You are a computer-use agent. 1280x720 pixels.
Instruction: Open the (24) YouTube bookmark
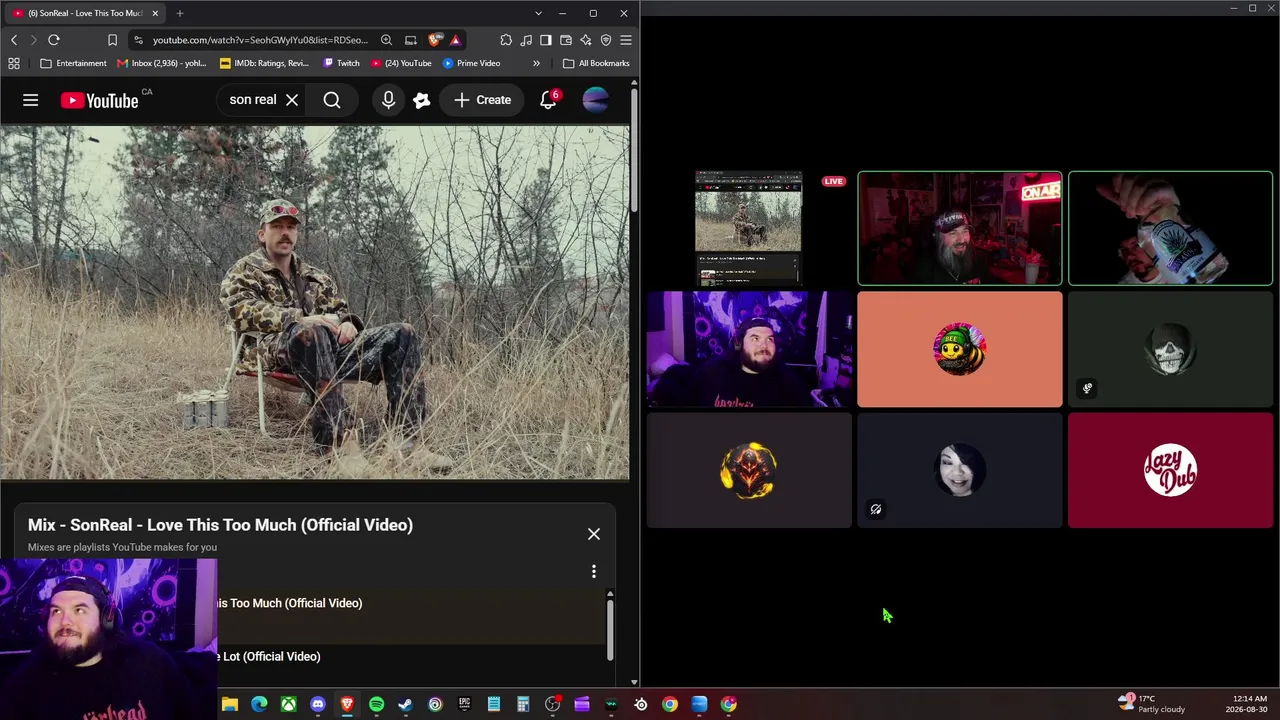tap(401, 63)
